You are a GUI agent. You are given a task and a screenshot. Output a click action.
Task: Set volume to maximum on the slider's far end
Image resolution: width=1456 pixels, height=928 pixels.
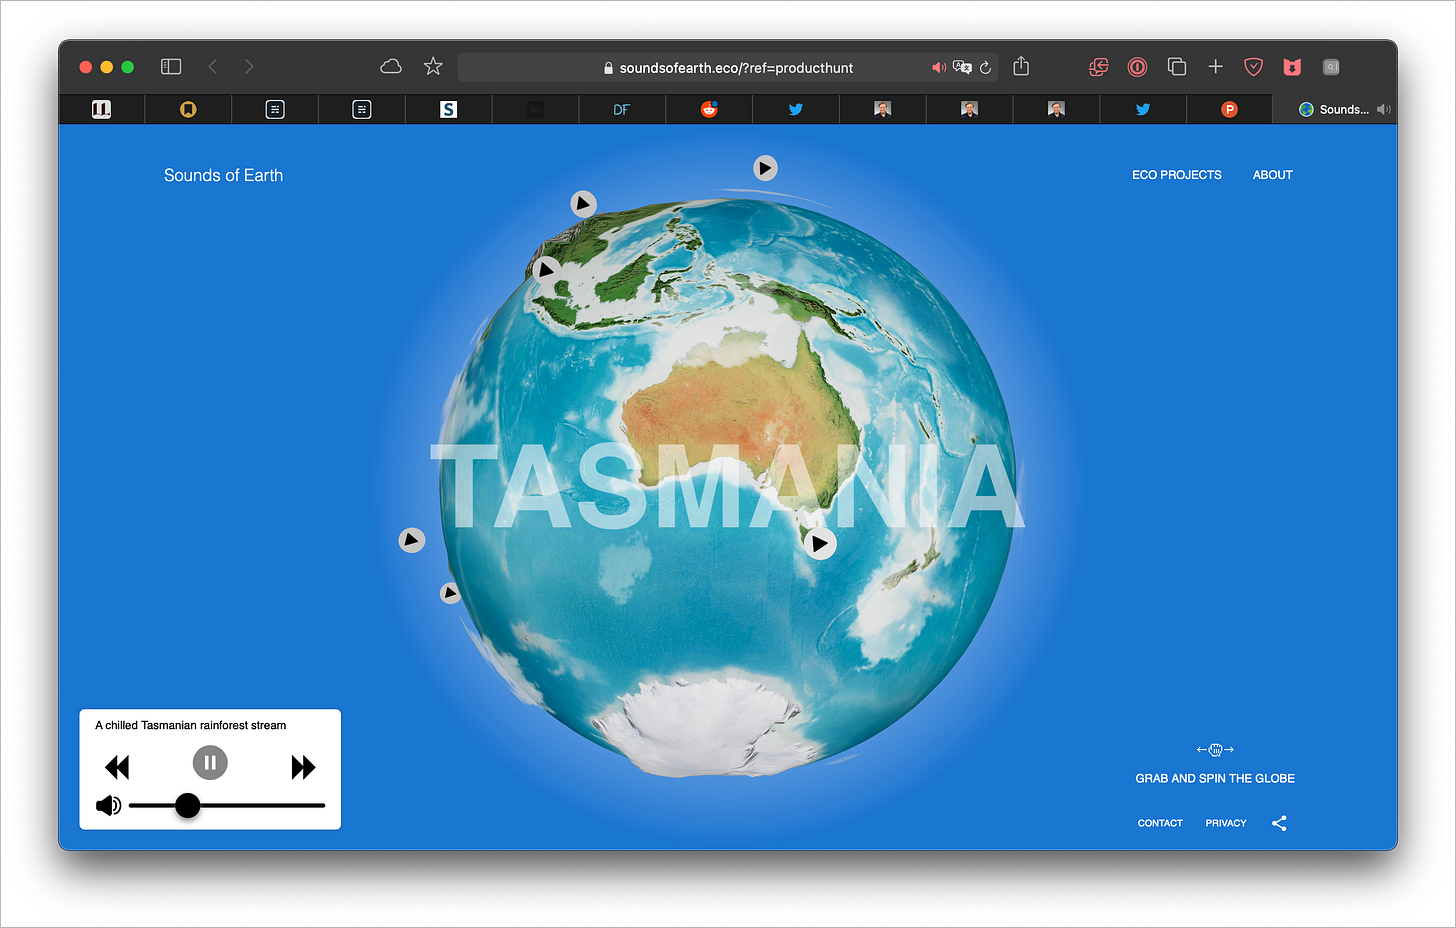coord(322,805)
